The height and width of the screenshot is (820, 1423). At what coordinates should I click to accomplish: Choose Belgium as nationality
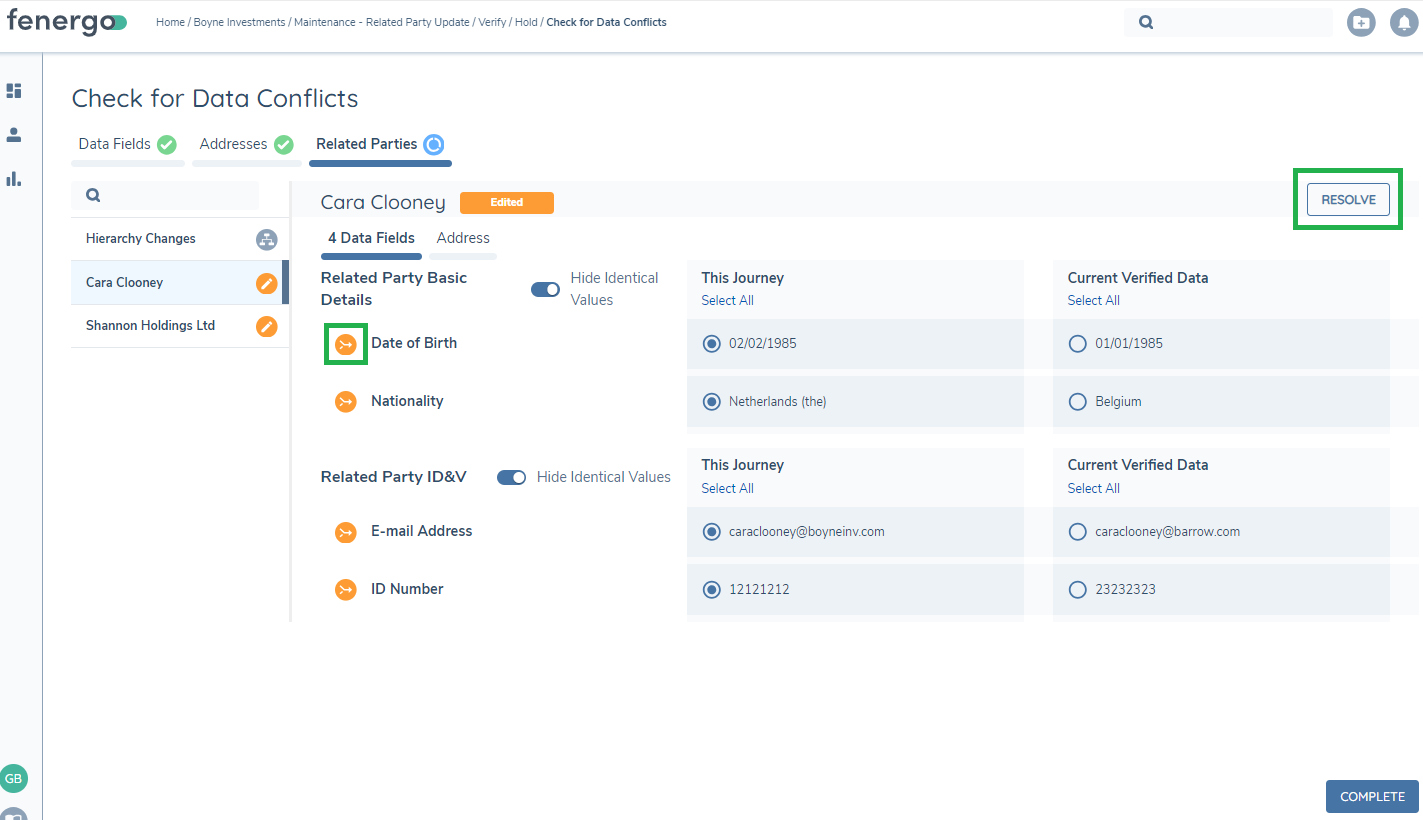pos(1078,402)
